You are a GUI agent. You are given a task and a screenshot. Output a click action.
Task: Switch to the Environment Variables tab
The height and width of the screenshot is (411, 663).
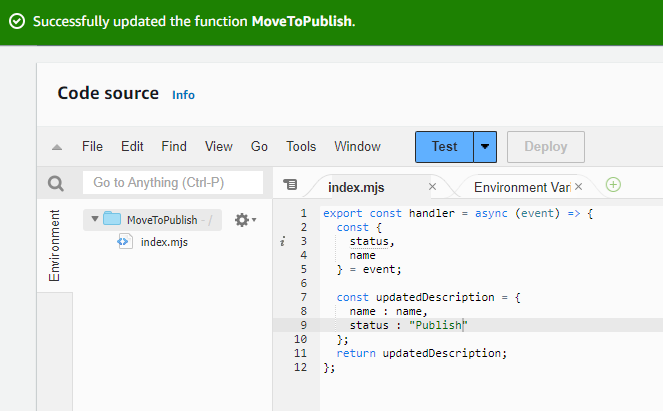[522, 187]
